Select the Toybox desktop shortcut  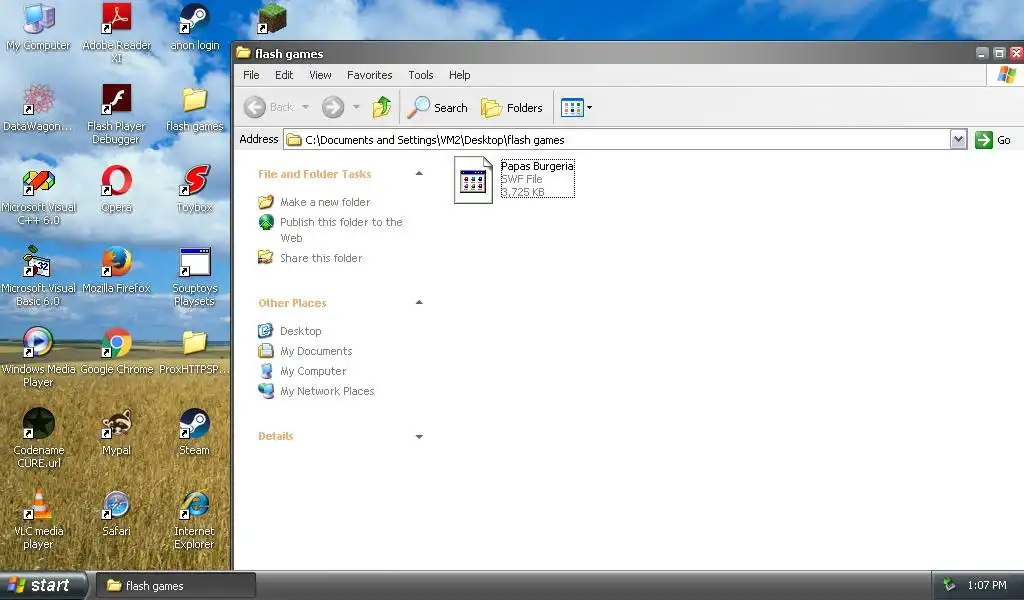[x=195, y=189]
